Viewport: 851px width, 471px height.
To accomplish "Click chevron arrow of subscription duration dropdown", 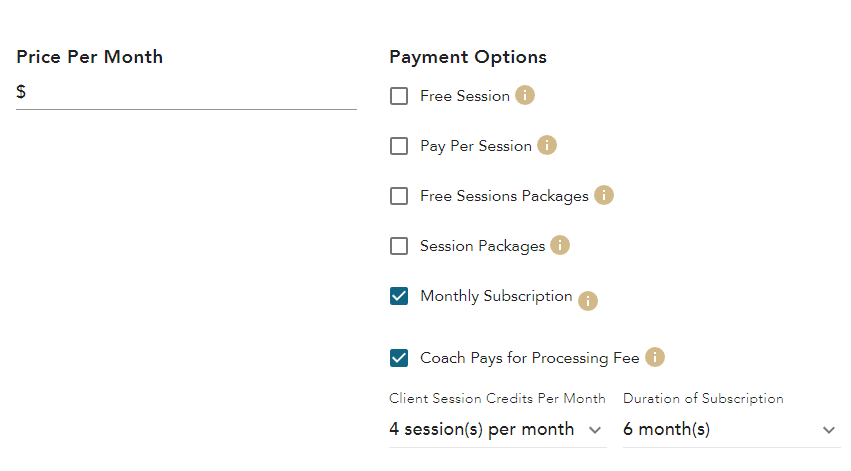I will click(829, 430).
